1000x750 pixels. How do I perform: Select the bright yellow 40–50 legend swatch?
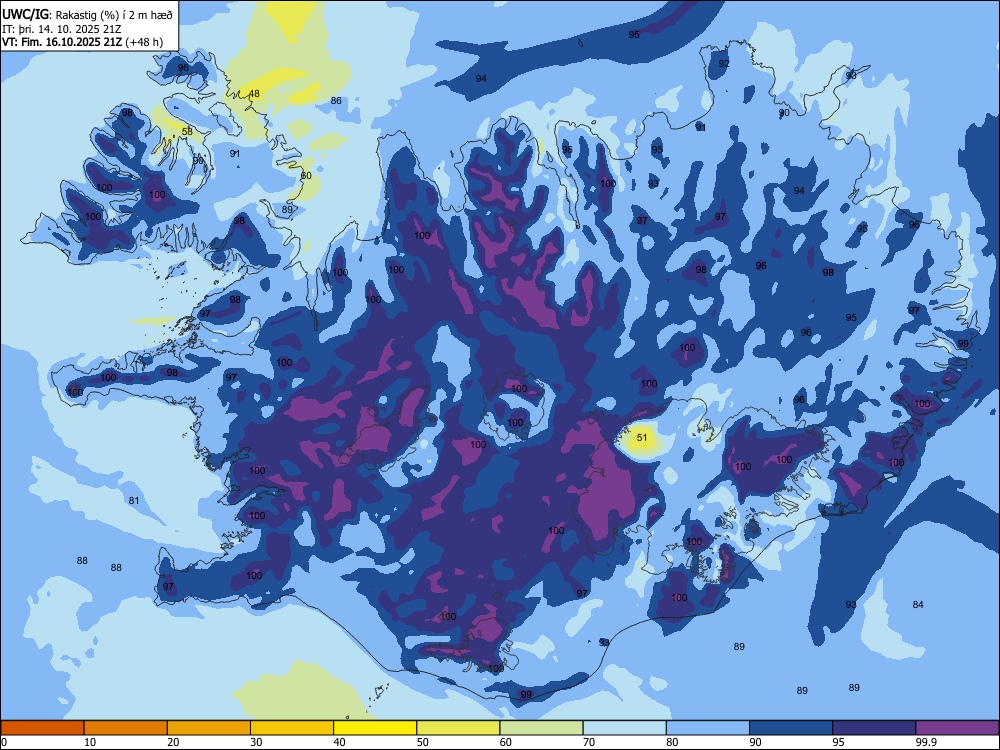pos(375,728)
